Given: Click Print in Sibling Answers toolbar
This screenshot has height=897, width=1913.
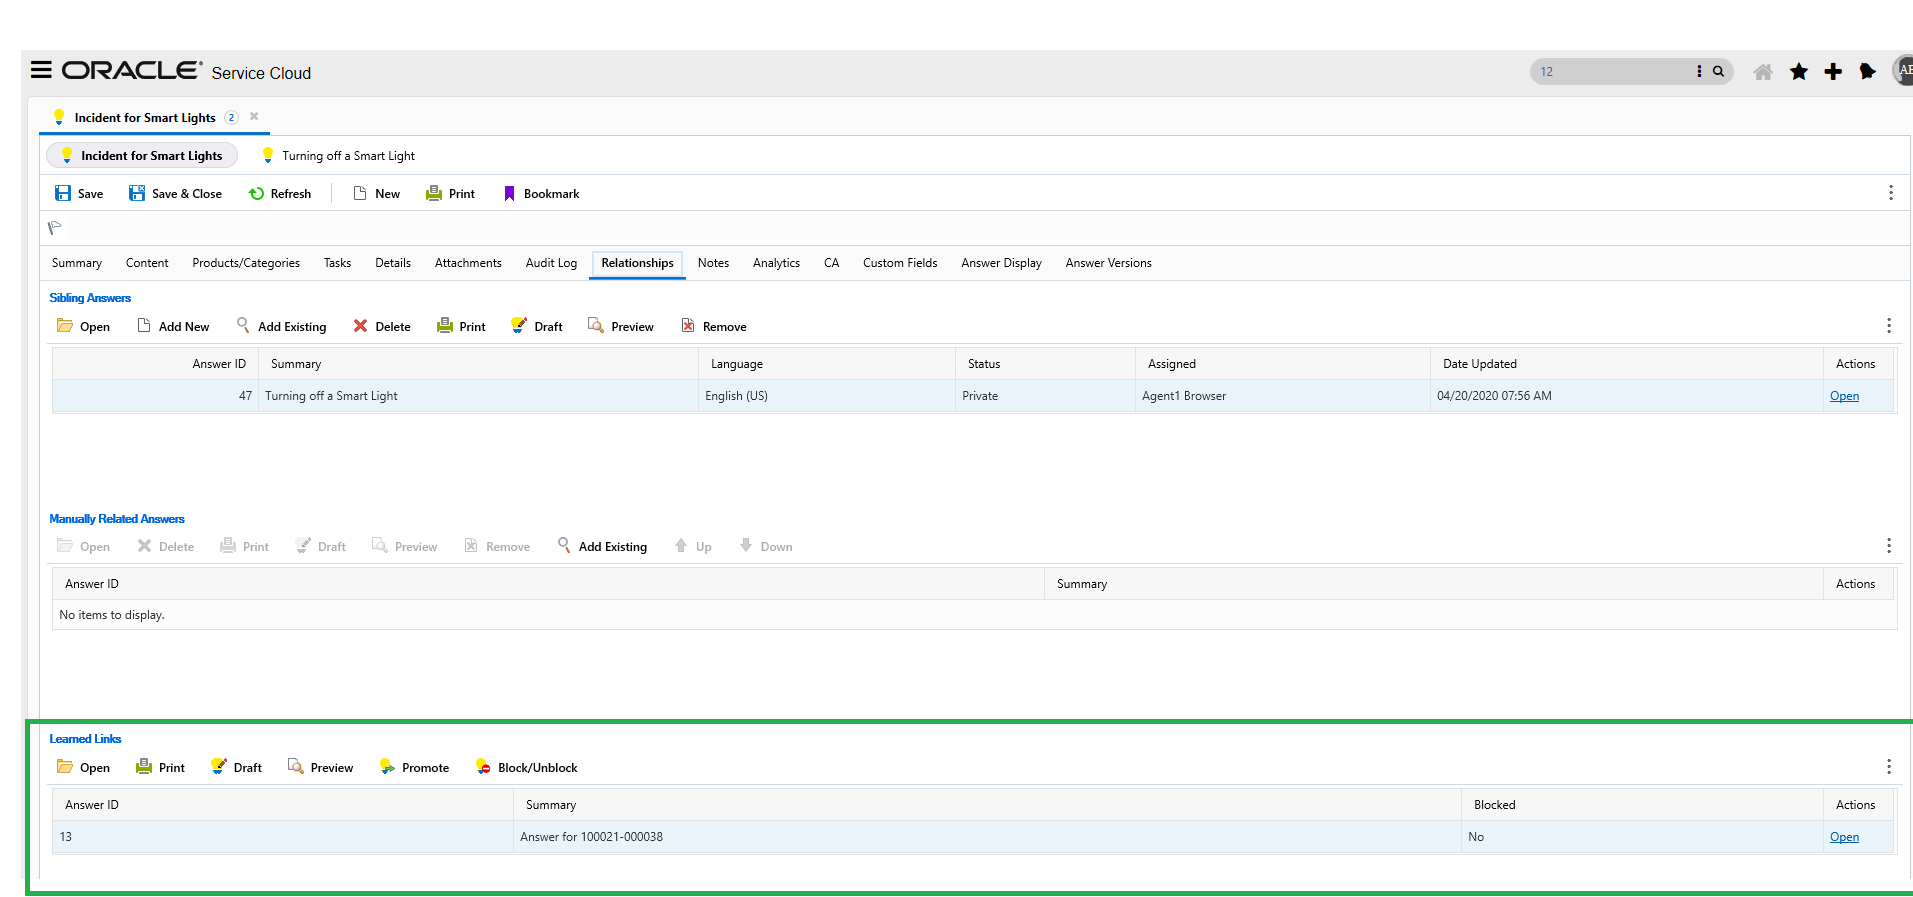Looking at the screenshot, I should click(461, 327).
